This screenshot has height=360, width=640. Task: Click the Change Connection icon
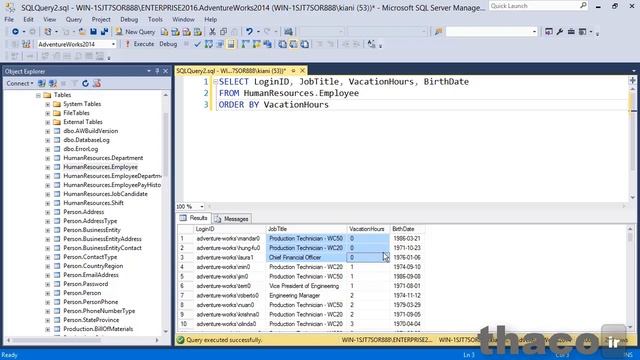tap(26, 44)
